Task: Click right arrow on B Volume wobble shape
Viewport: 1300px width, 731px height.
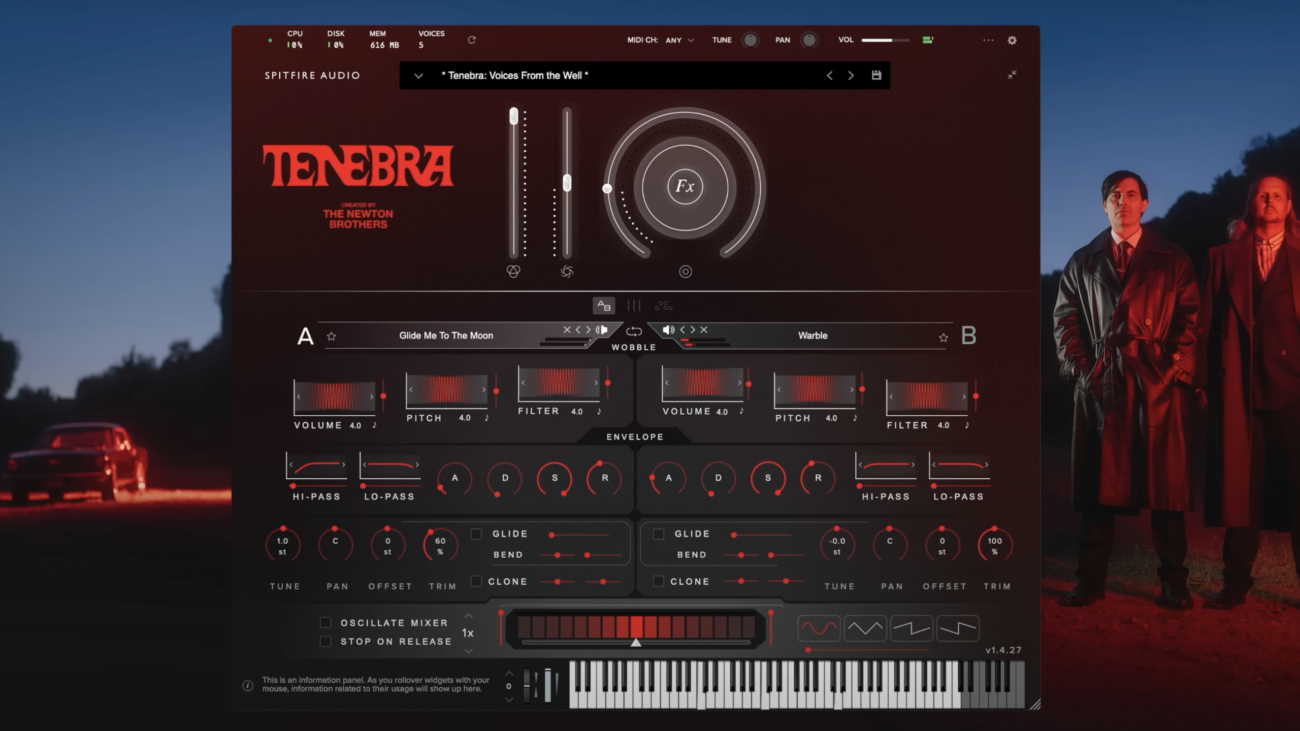Action: coord(740,383)
